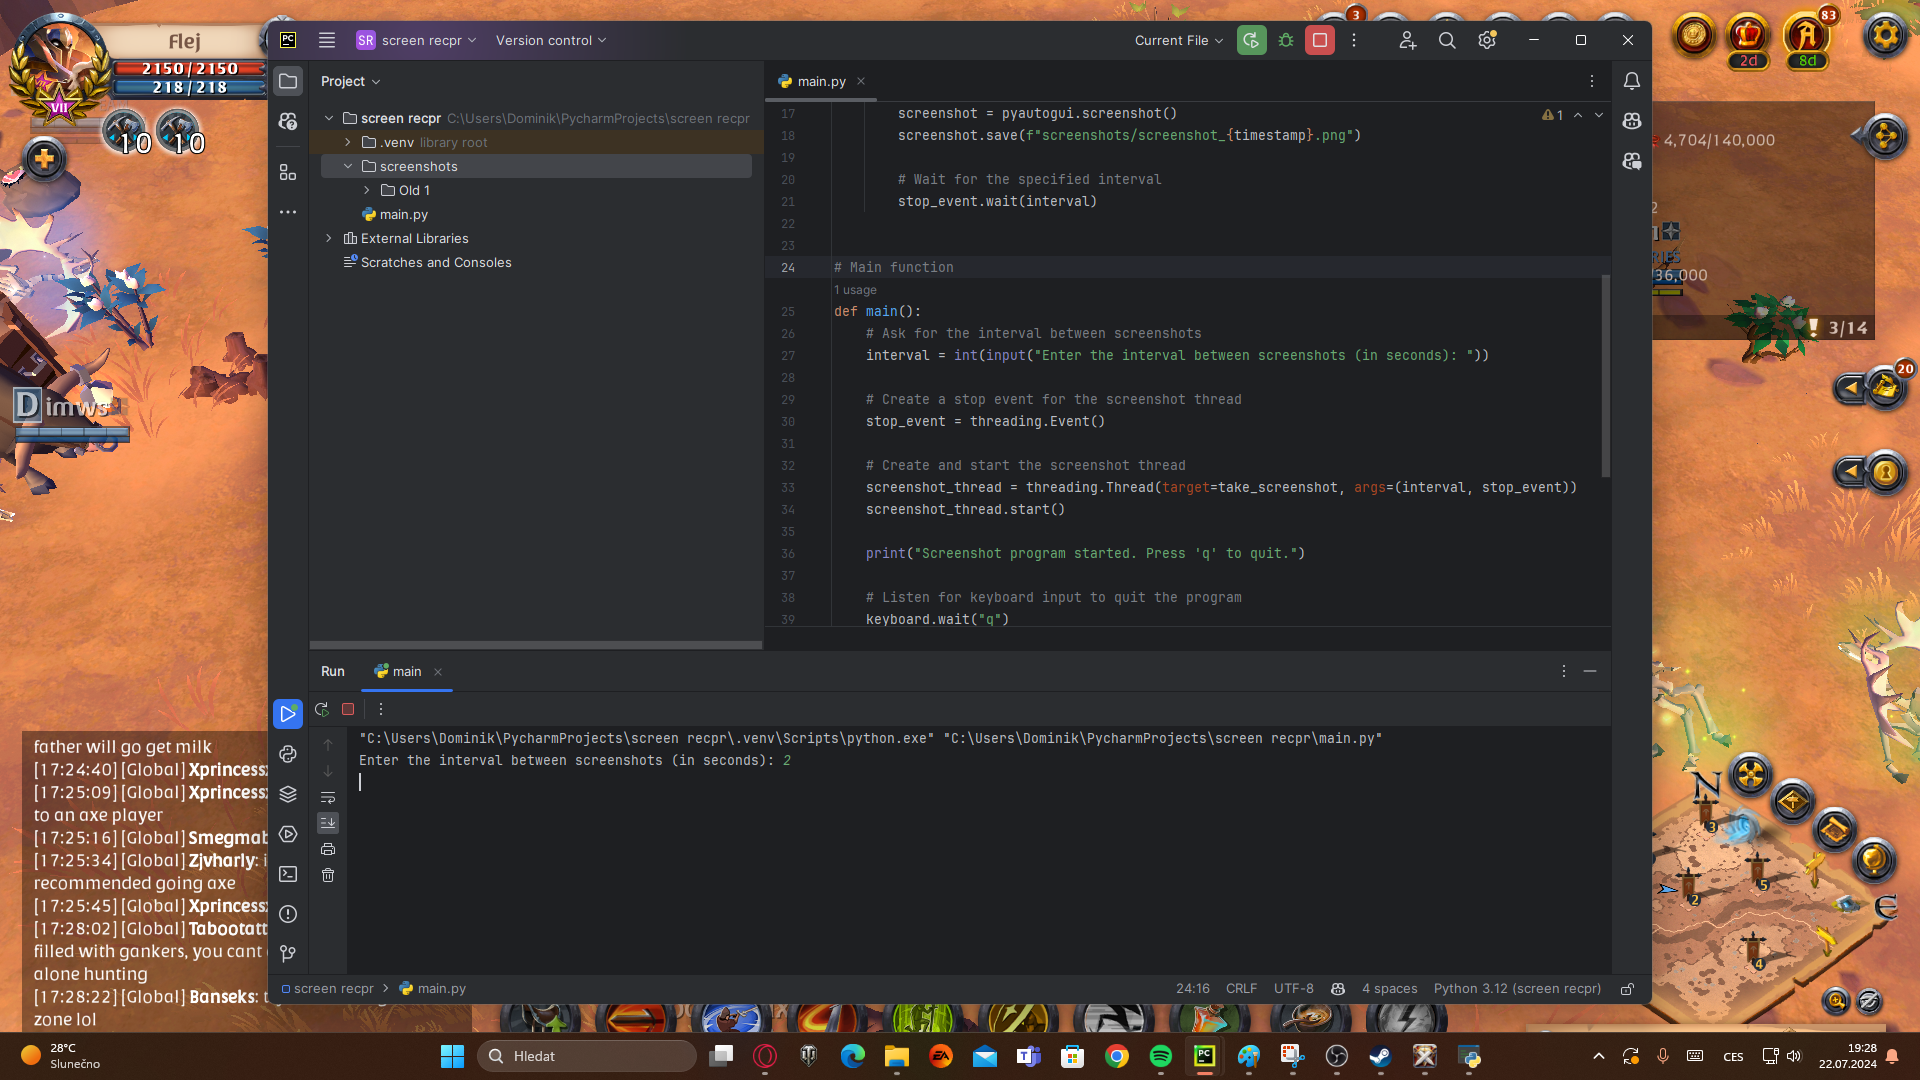
Task: Stop the running program in toolbar
Action: [x=1320, y=40]
